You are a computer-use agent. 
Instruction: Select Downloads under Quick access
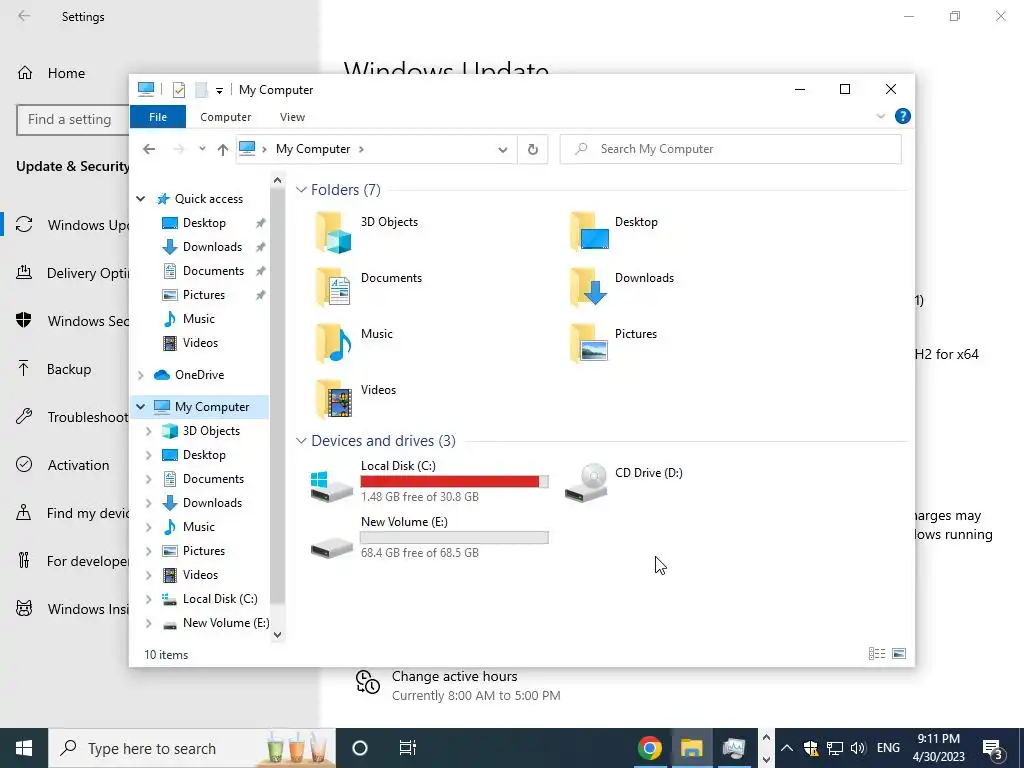coord(212,247)
